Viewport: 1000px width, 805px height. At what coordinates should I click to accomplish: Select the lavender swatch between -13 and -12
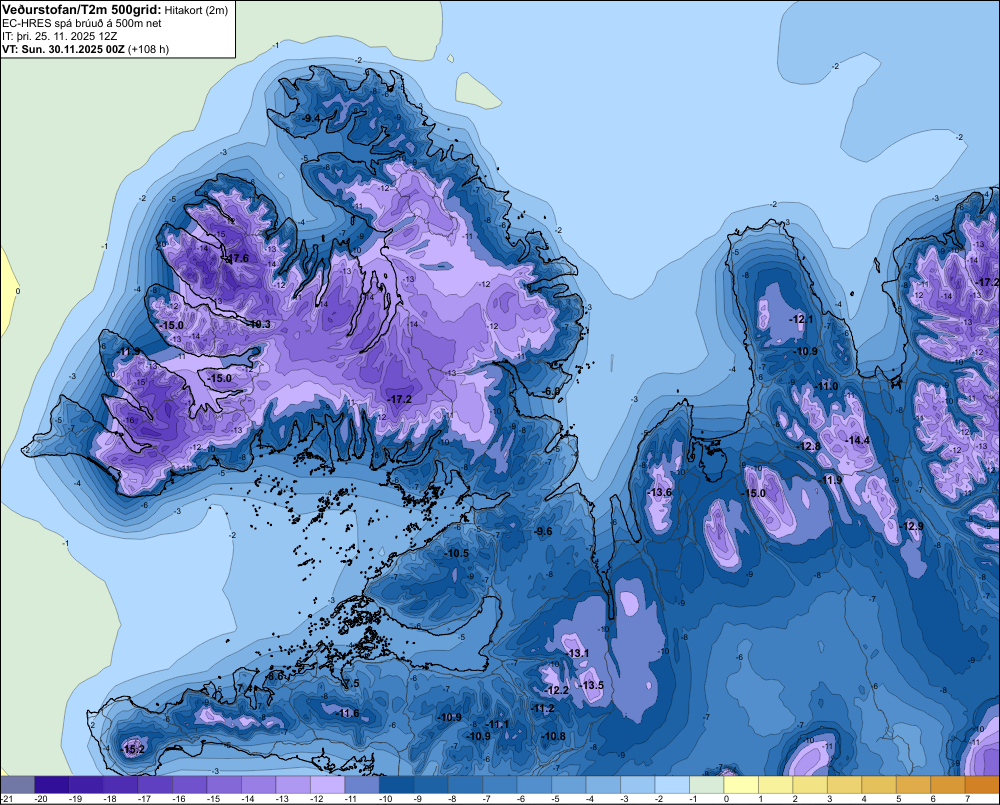pyautogui.click(x=293, y=785)
